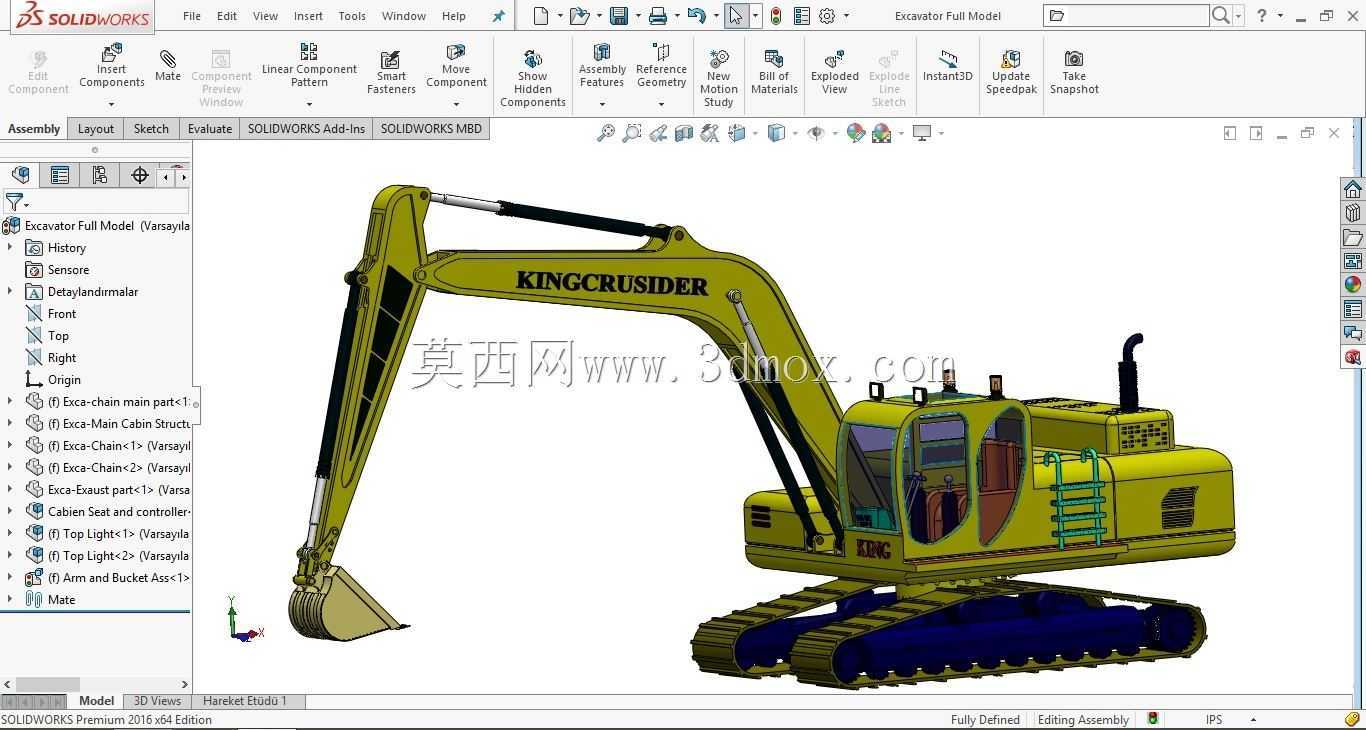Create a New Motion Study
1366x730 pixels.
718,77
